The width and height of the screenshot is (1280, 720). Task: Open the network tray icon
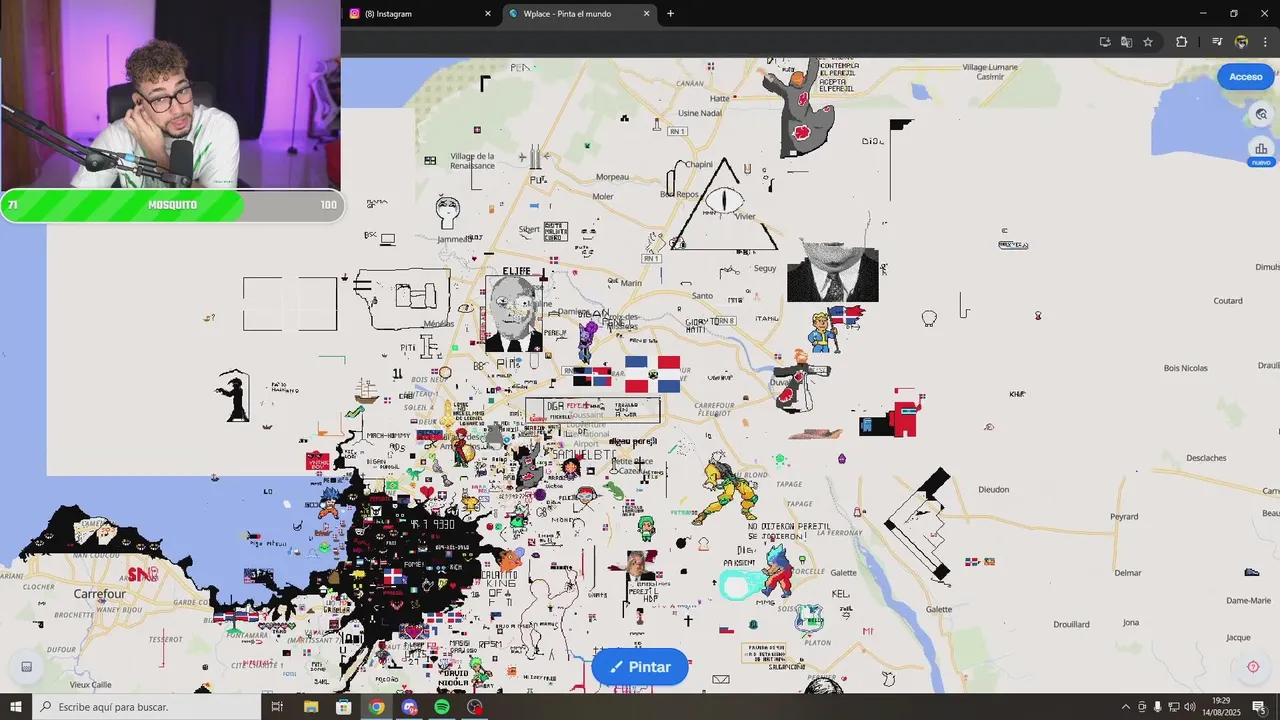tap(1174, 707)
